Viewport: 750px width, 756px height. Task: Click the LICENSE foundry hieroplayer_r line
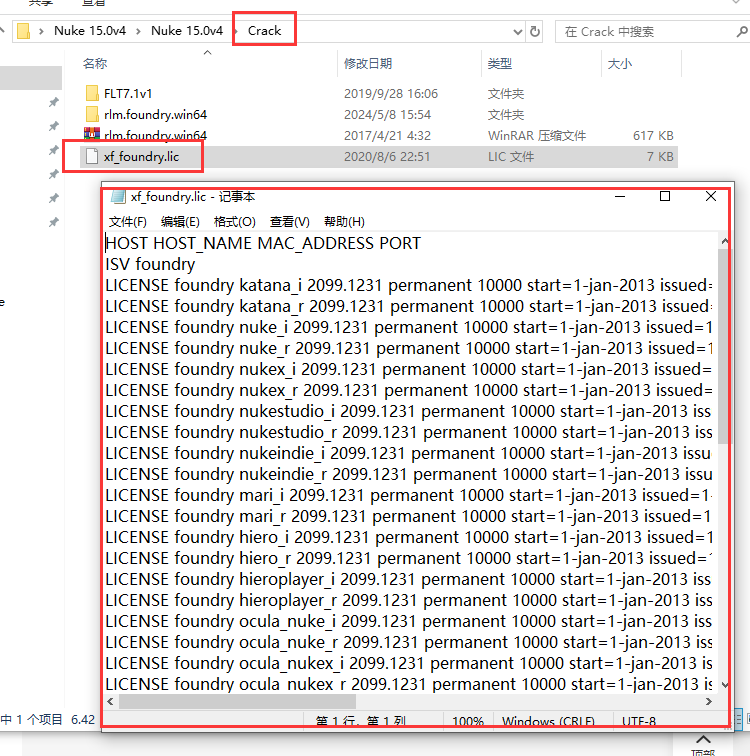(x=409, y=600)
